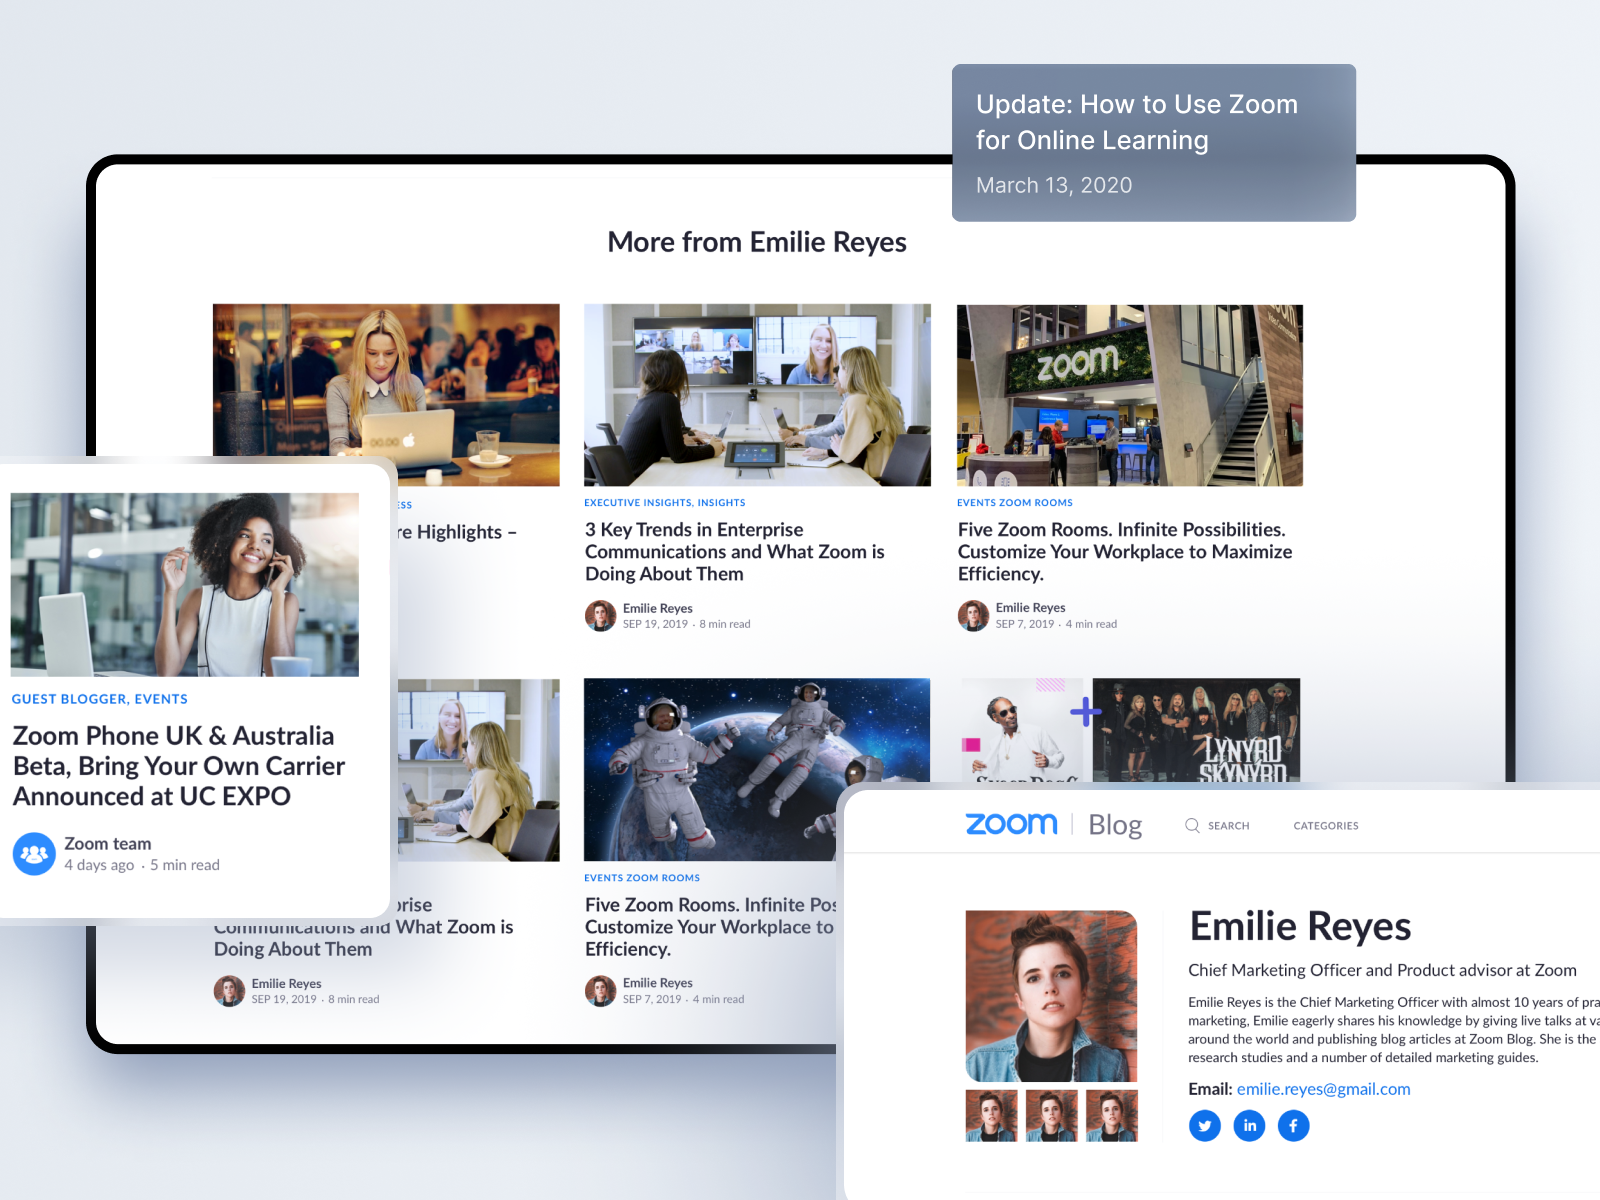Open the CATEGORIES menu
Screen dimensions: 1600x1200
point(1326,826)
